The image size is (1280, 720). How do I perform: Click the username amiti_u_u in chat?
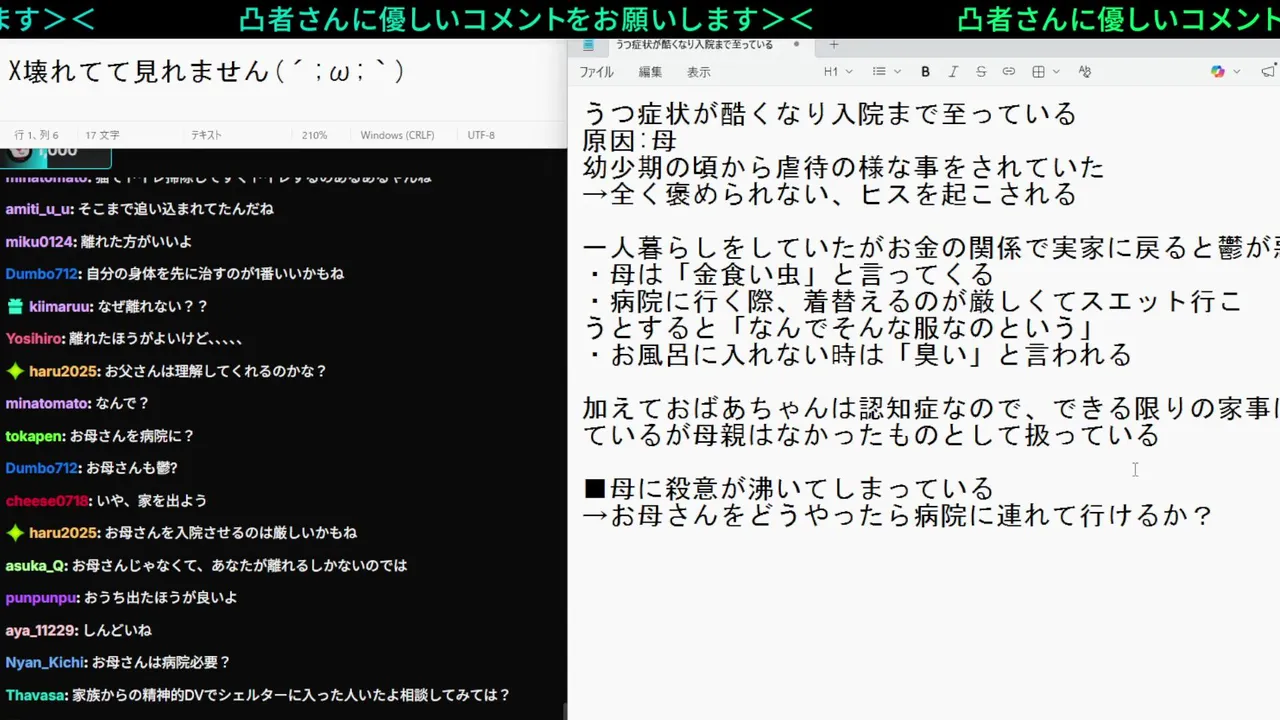pyautogui.click(x=39, y=209)
